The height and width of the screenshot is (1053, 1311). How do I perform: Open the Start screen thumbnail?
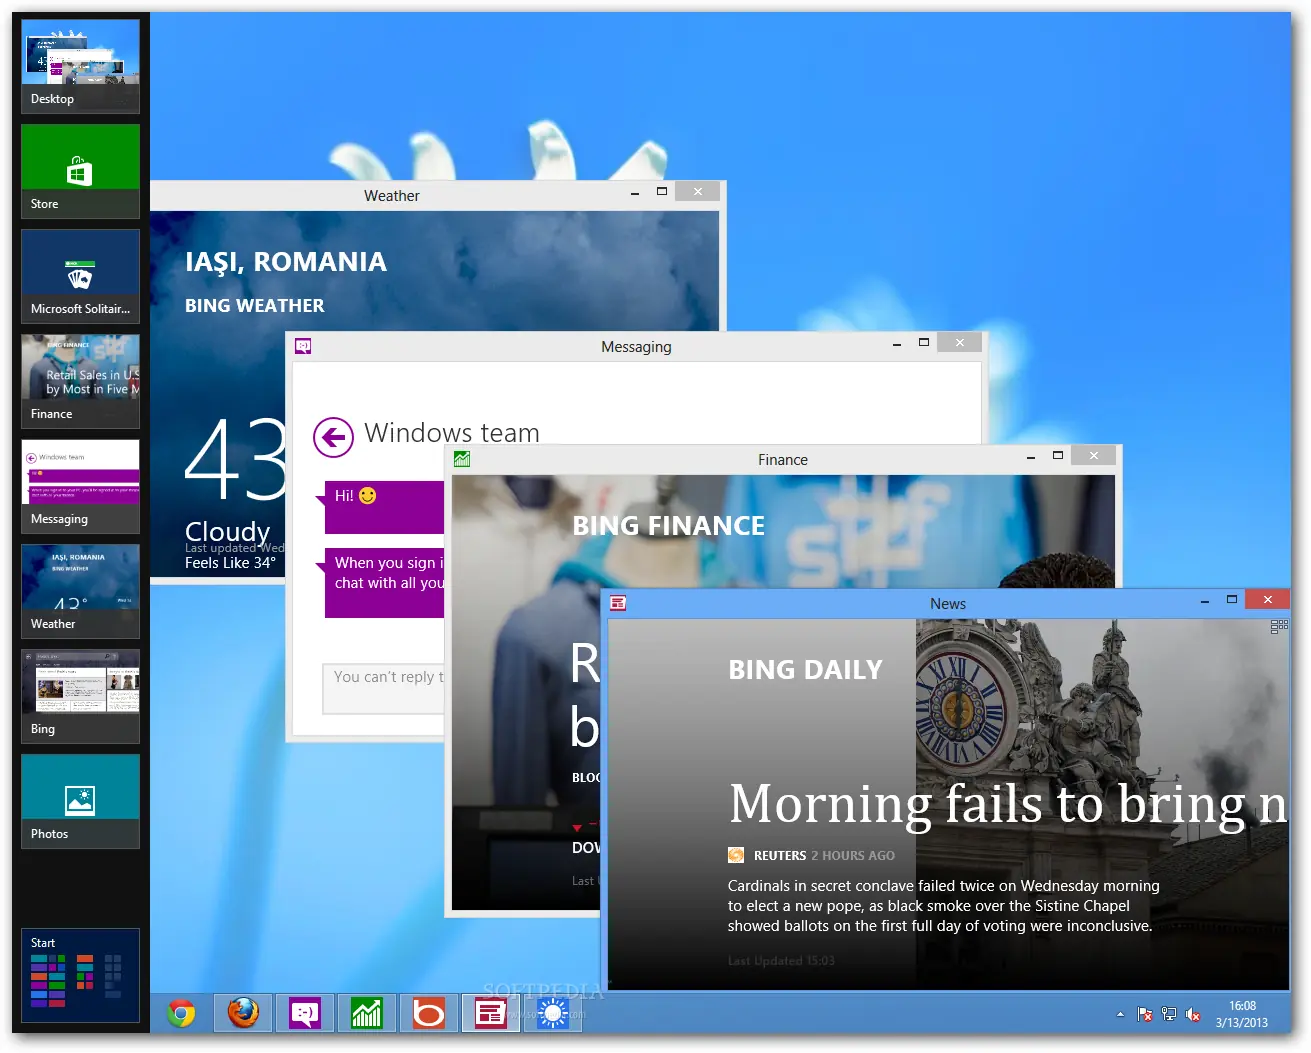point(80,975)
